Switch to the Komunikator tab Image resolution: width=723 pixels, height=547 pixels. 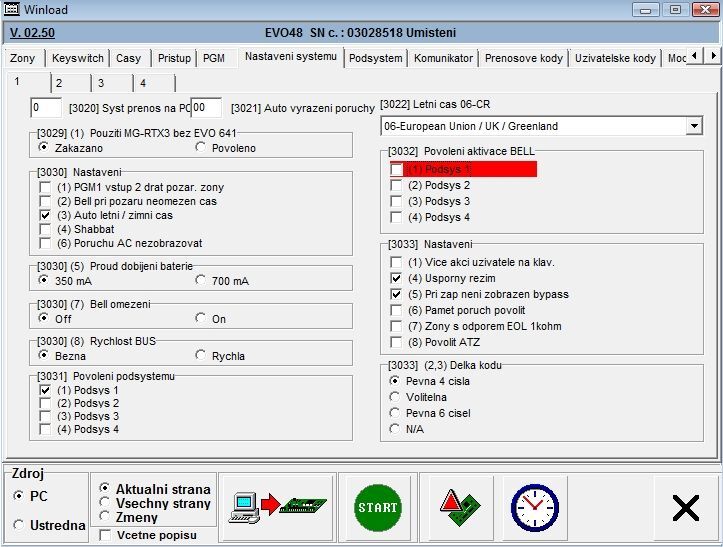point(443,58)
